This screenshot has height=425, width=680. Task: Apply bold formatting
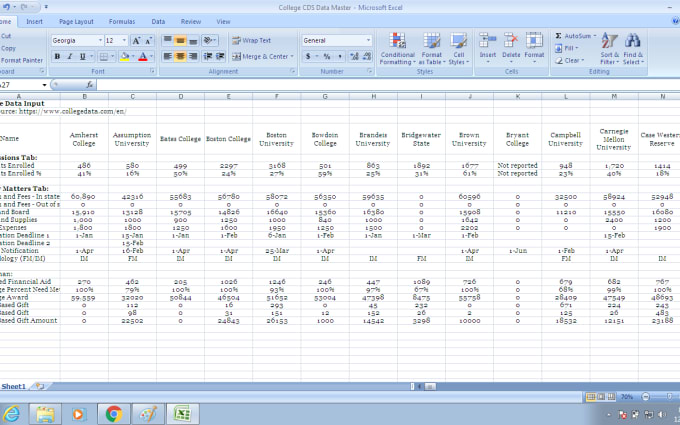click(57, 56)
